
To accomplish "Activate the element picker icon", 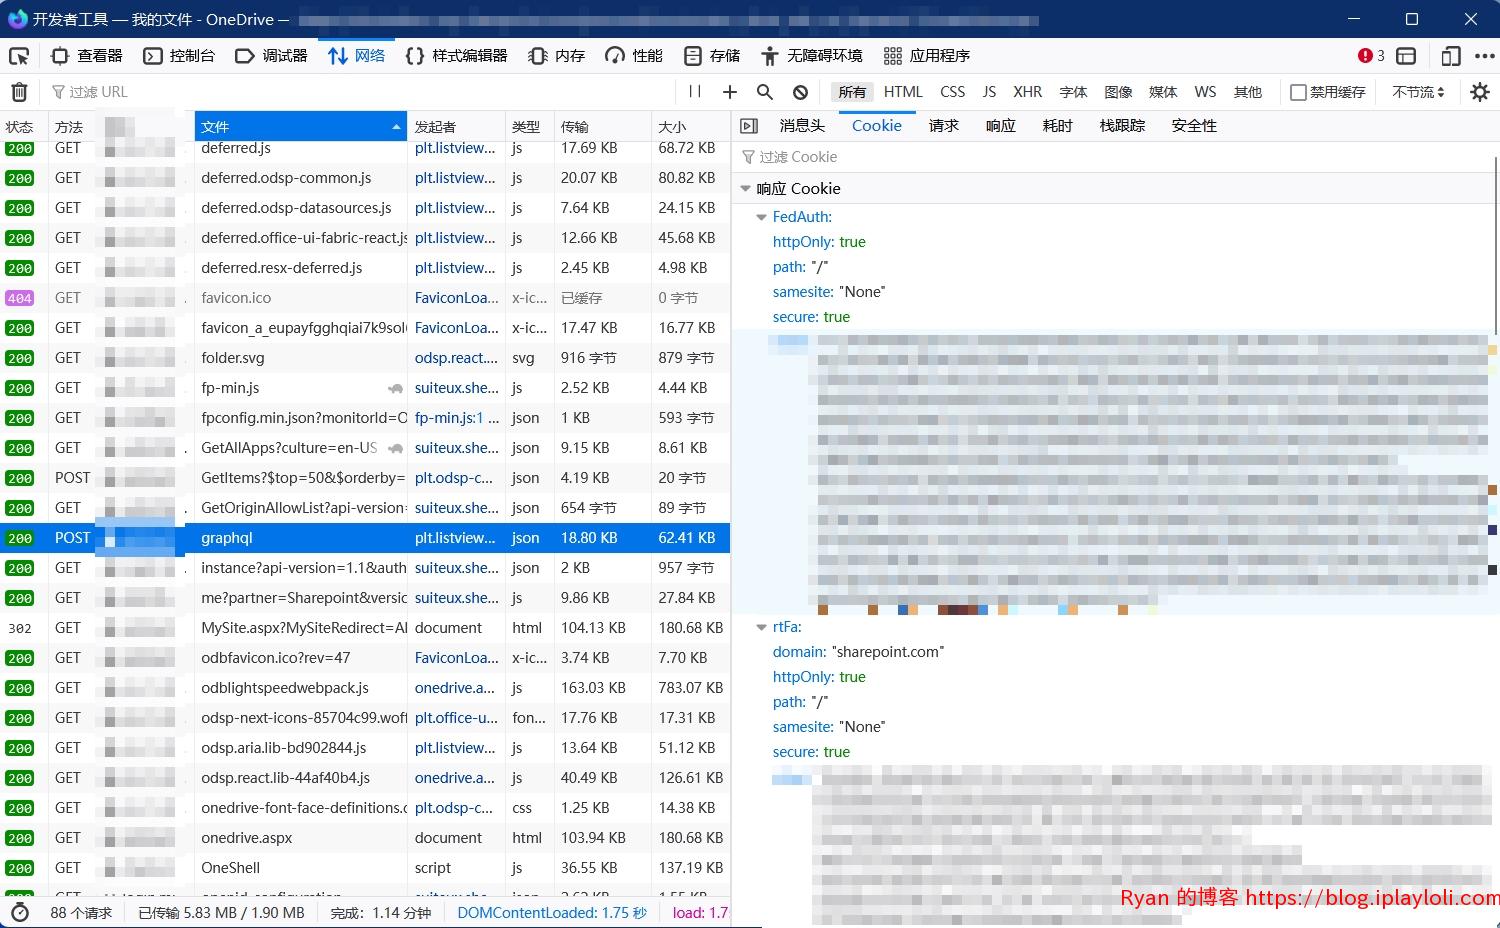I will click(x=19, y=56).
